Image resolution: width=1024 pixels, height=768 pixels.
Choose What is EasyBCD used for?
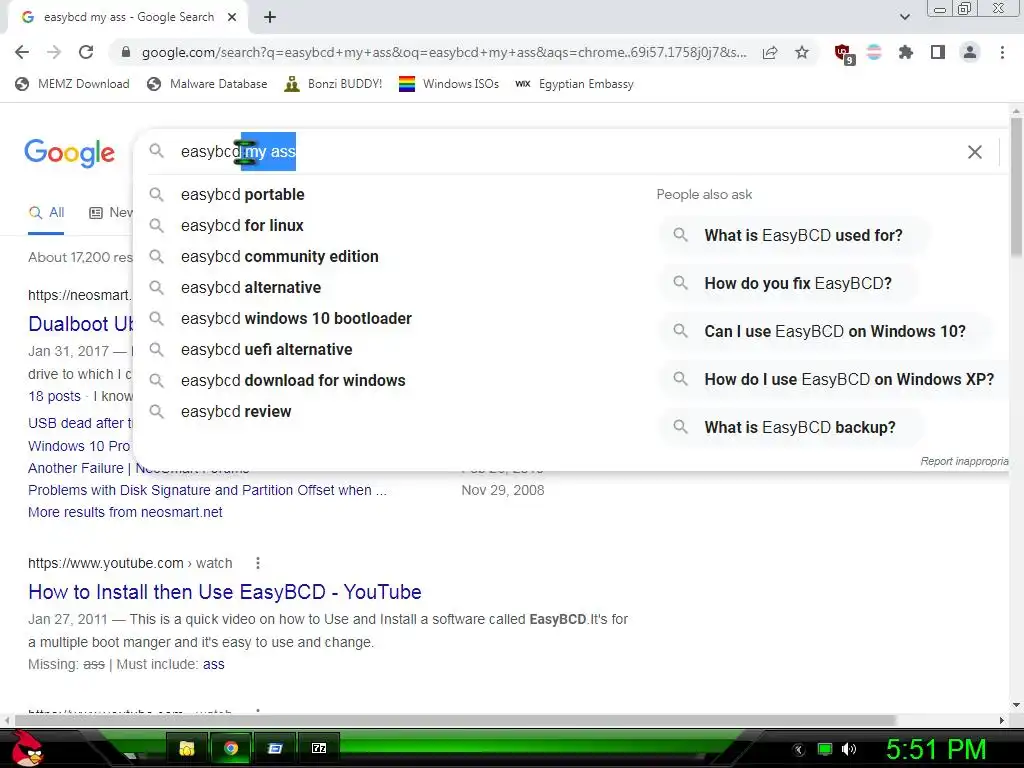[792, 235]
